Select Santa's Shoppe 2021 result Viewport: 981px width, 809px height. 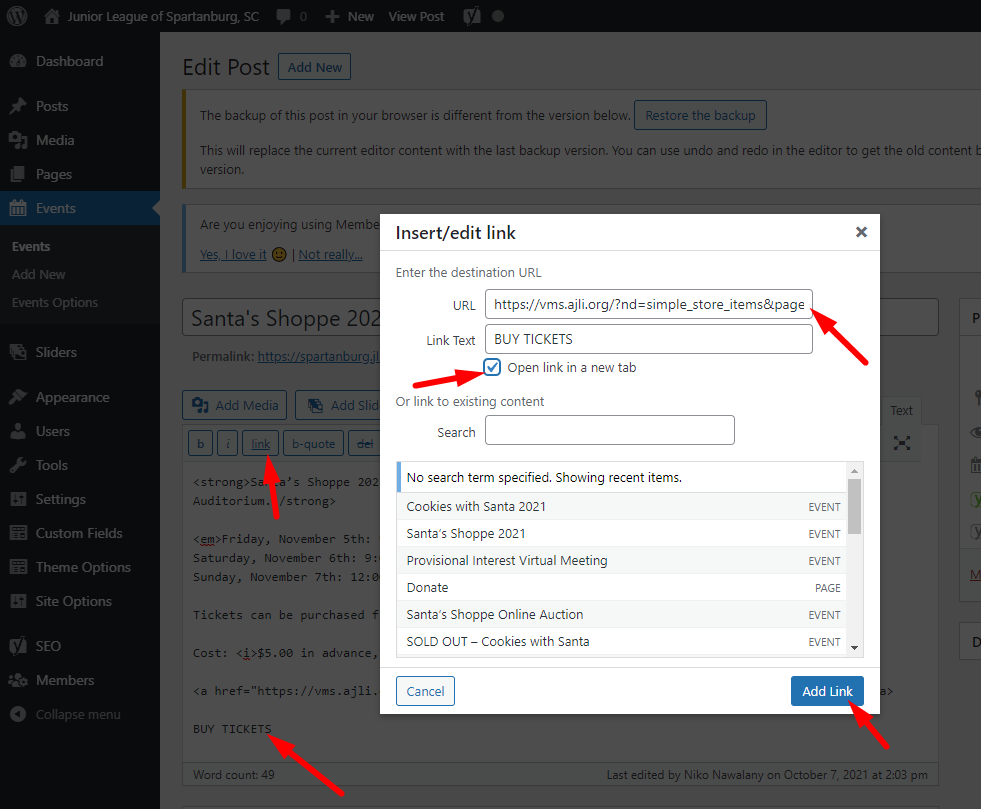tap(622, 534)
